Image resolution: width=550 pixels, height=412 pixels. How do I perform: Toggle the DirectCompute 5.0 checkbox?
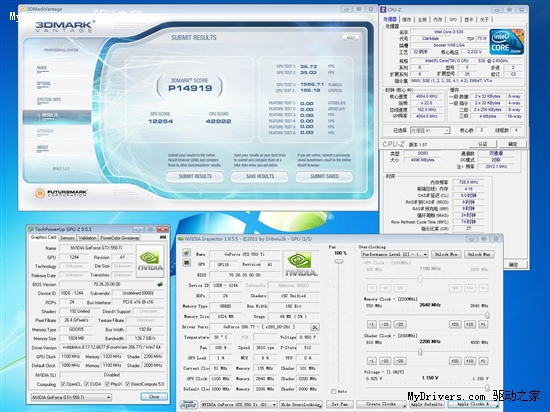pyautogui.click(x=128, y=384)
